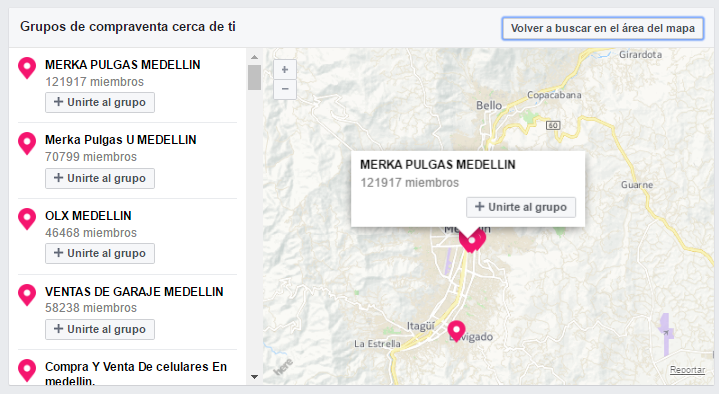719x394 pixels.
Task: Join Merka Pulgas U MEDELLIN group
Action: click(x=100, y=178)
